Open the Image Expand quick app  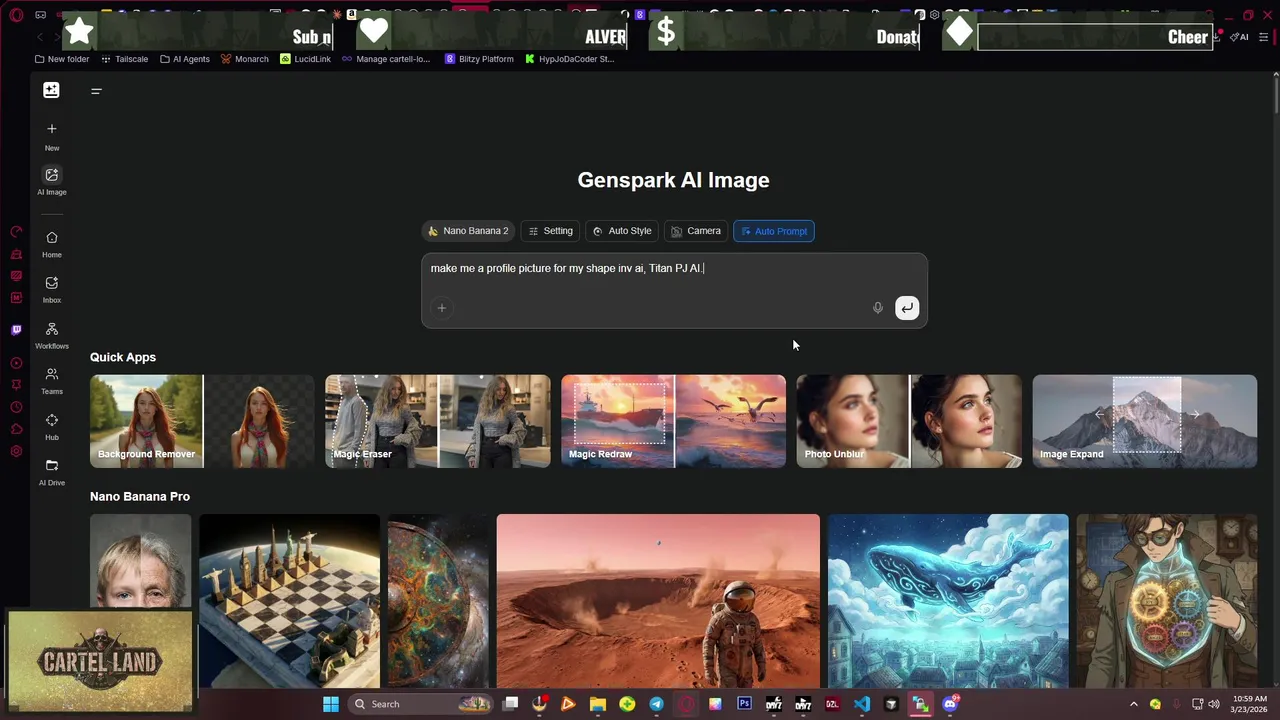click(1145, 421)
